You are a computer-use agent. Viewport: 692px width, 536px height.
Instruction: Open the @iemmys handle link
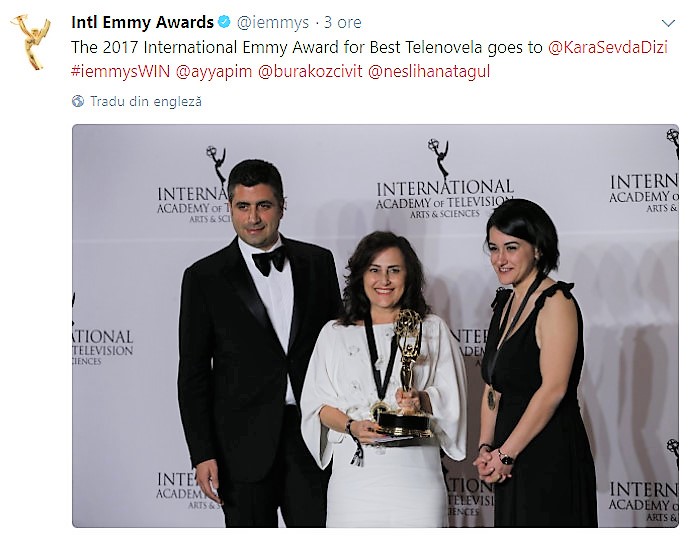coord(273,22)
